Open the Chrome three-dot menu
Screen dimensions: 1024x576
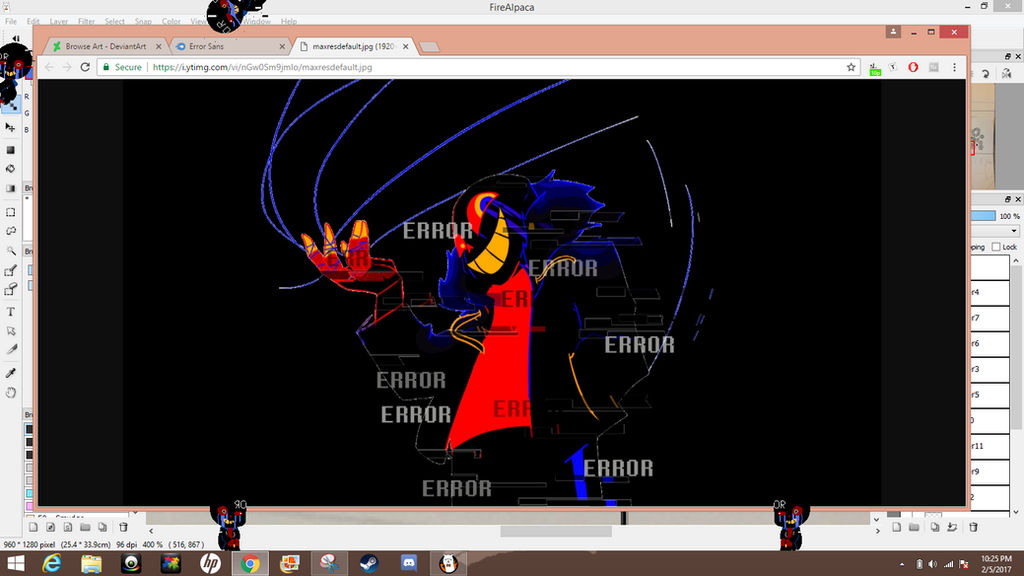[954, 67]
